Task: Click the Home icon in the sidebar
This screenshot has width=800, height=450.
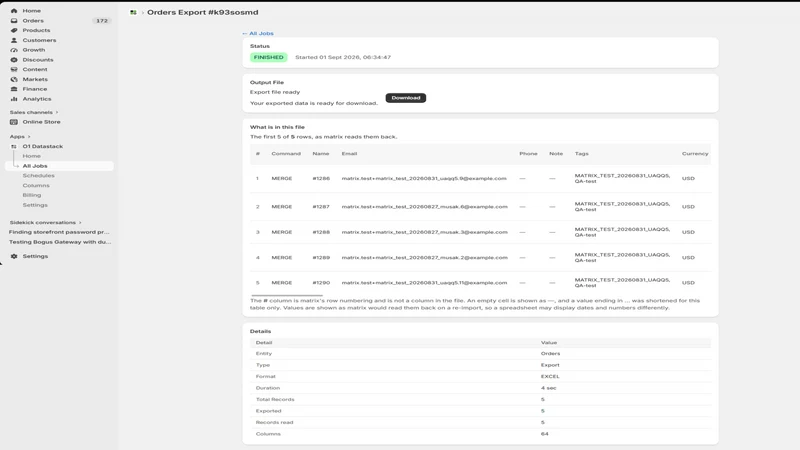Action: click(14, 11)
